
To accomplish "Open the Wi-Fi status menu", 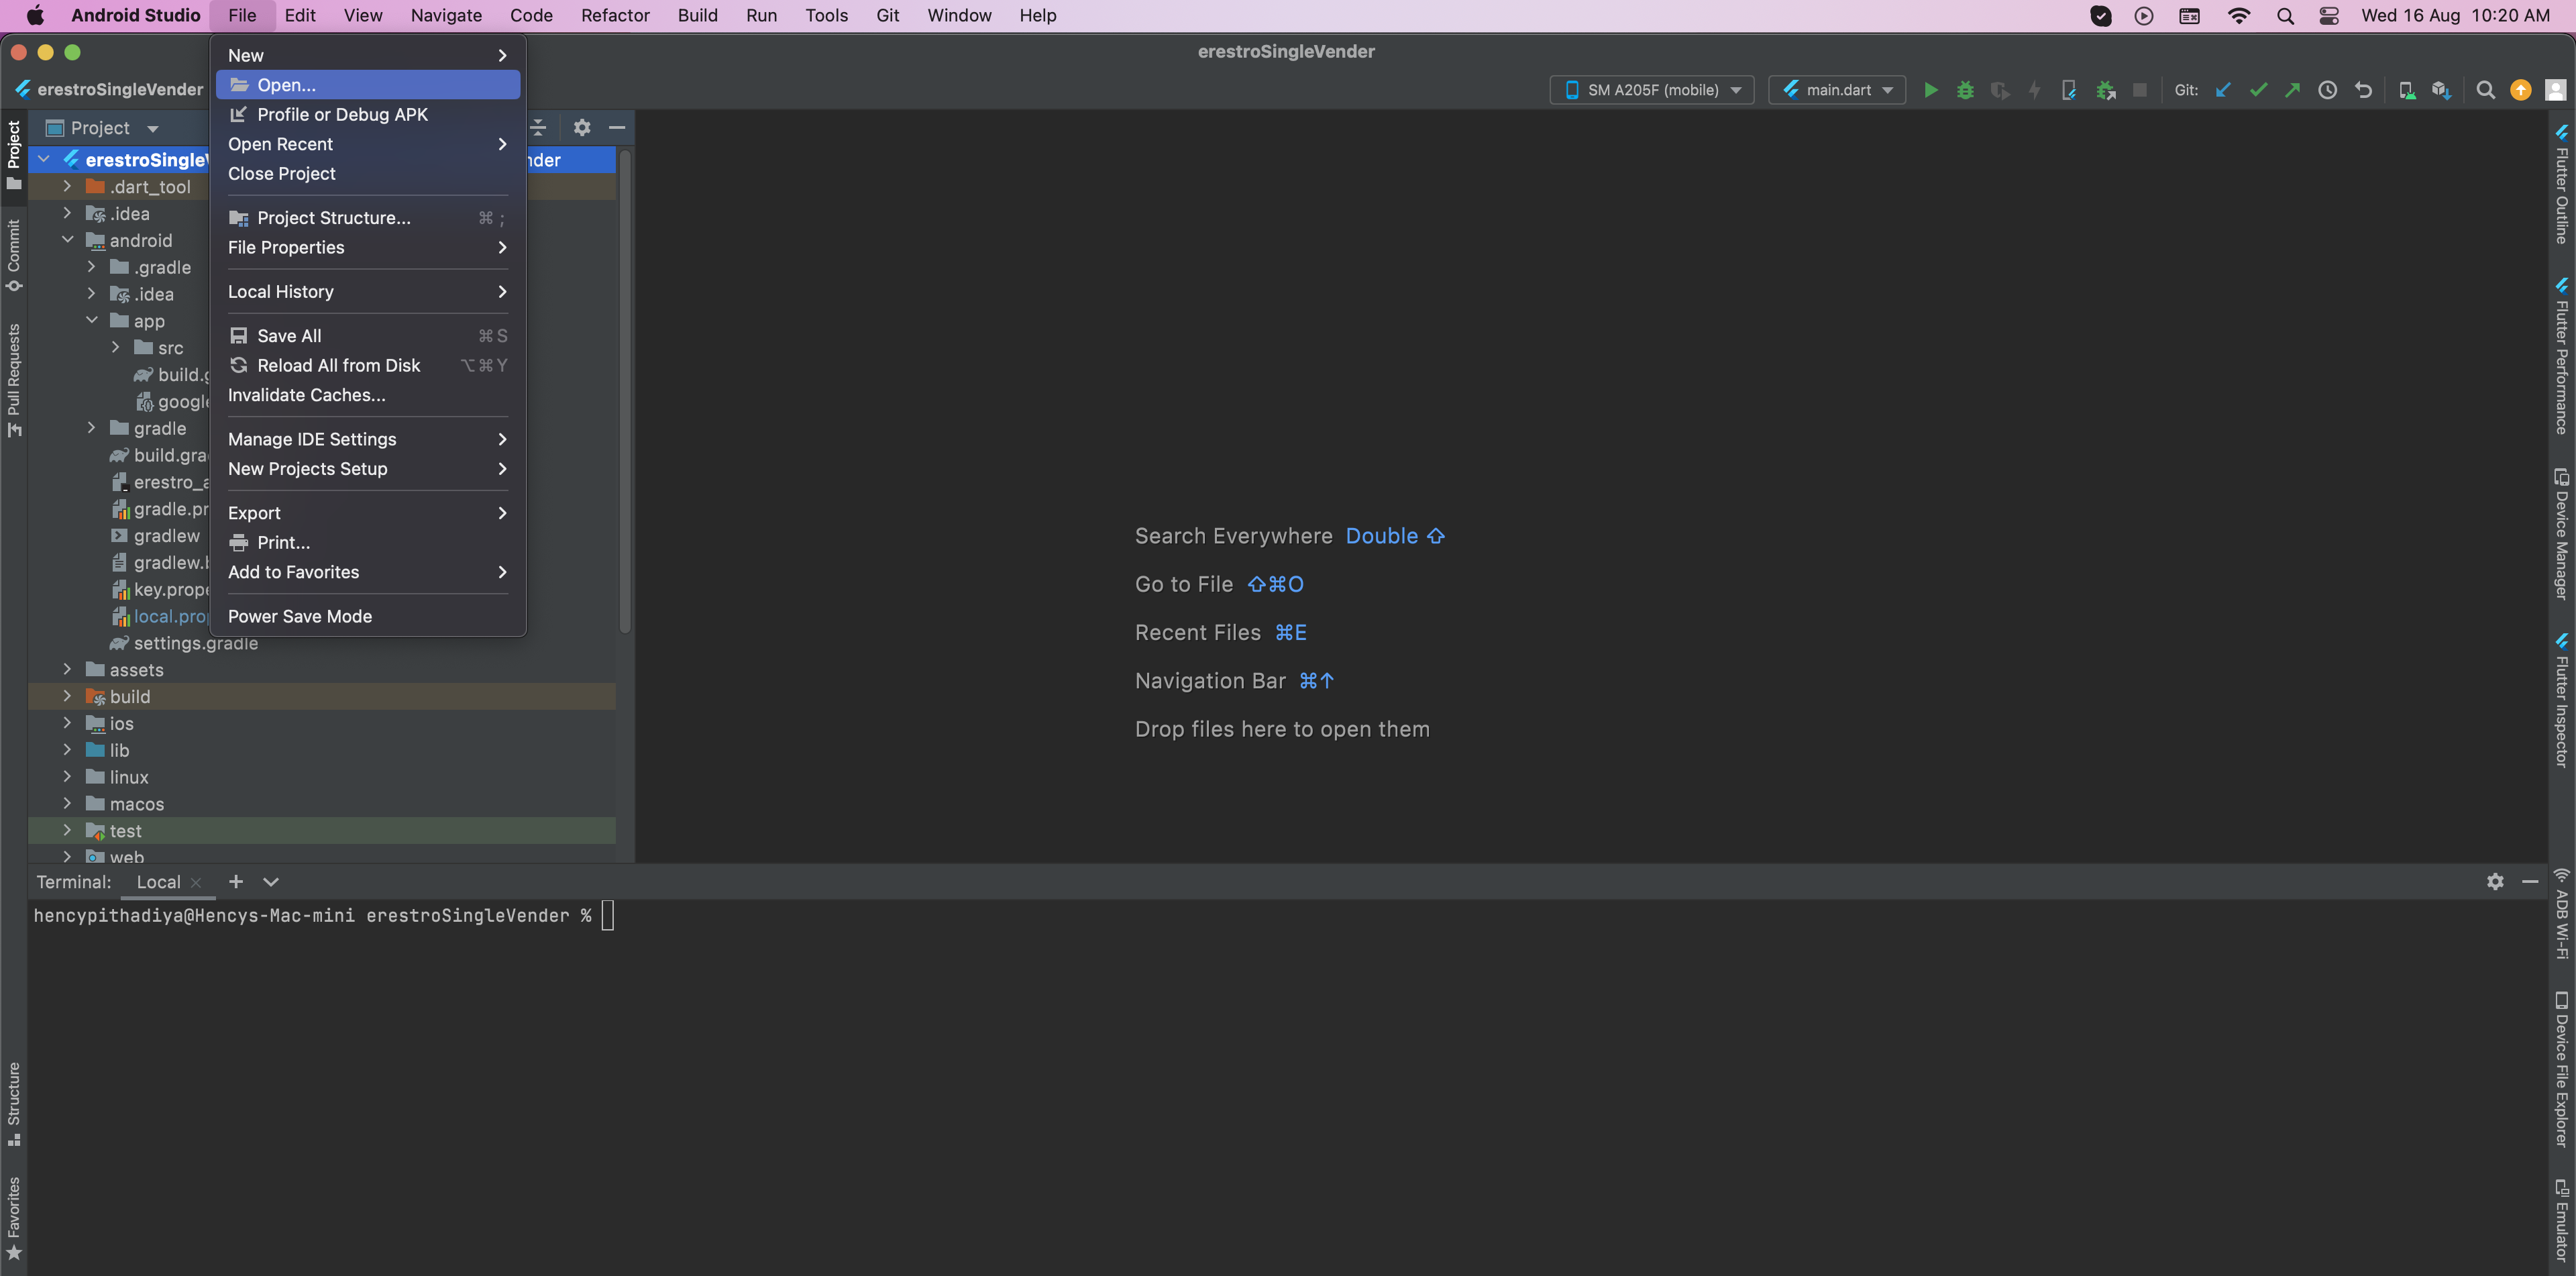I will pos(2239,15).
